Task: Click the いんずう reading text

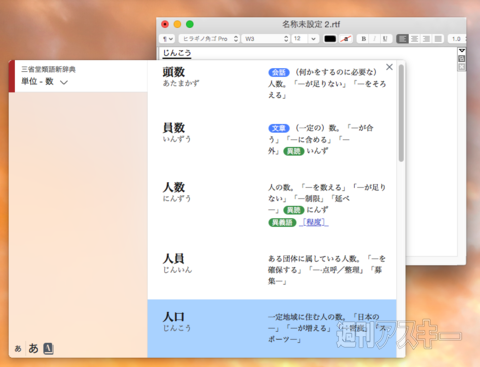Action: [177, 139]
